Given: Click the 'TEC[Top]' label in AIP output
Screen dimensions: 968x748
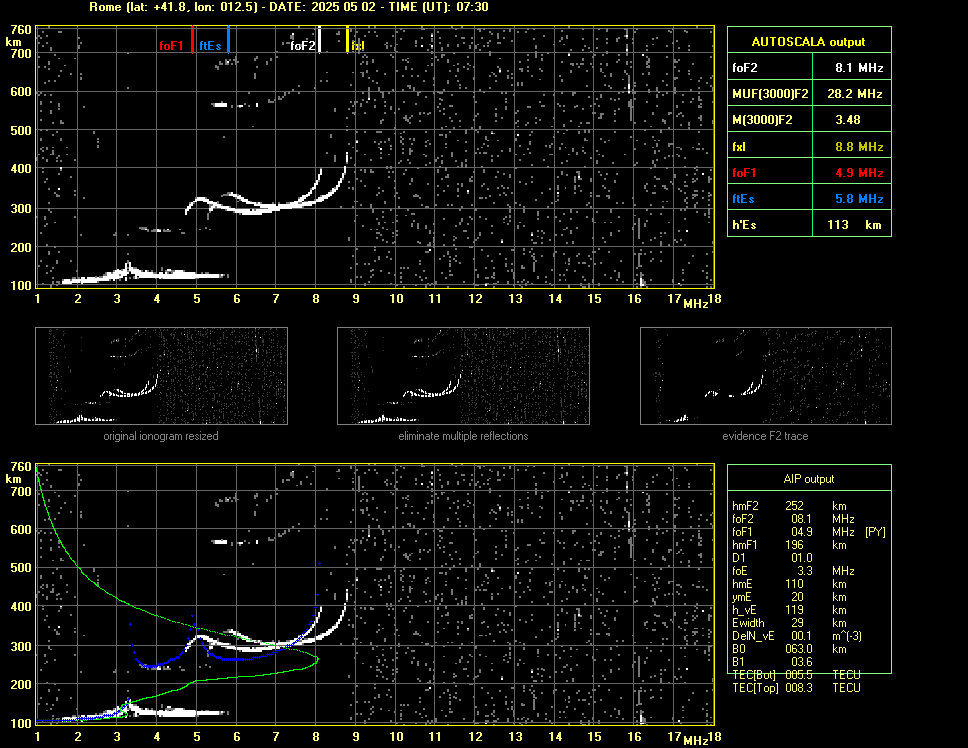Looking at the screenshot, I should click(756, 688).
